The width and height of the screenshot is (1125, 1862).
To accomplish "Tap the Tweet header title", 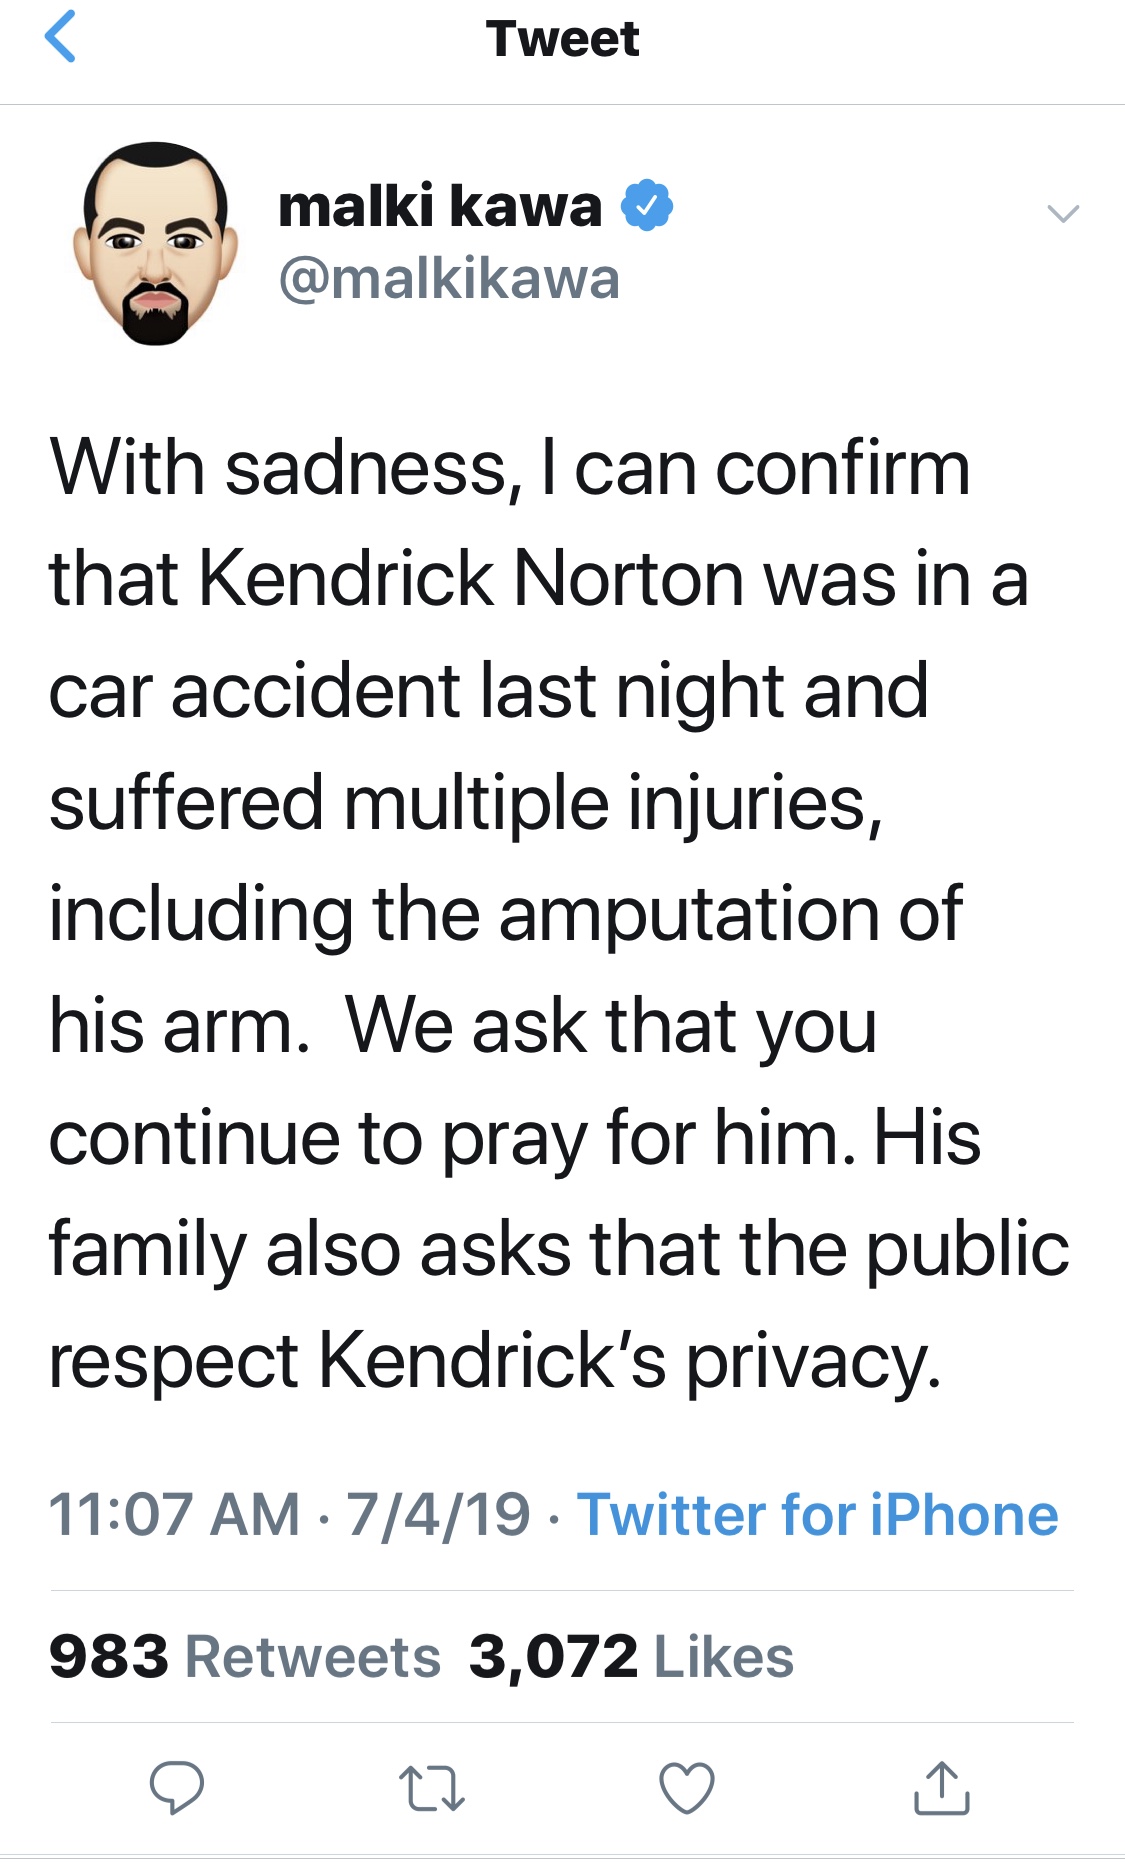I will tap(562, 39).
